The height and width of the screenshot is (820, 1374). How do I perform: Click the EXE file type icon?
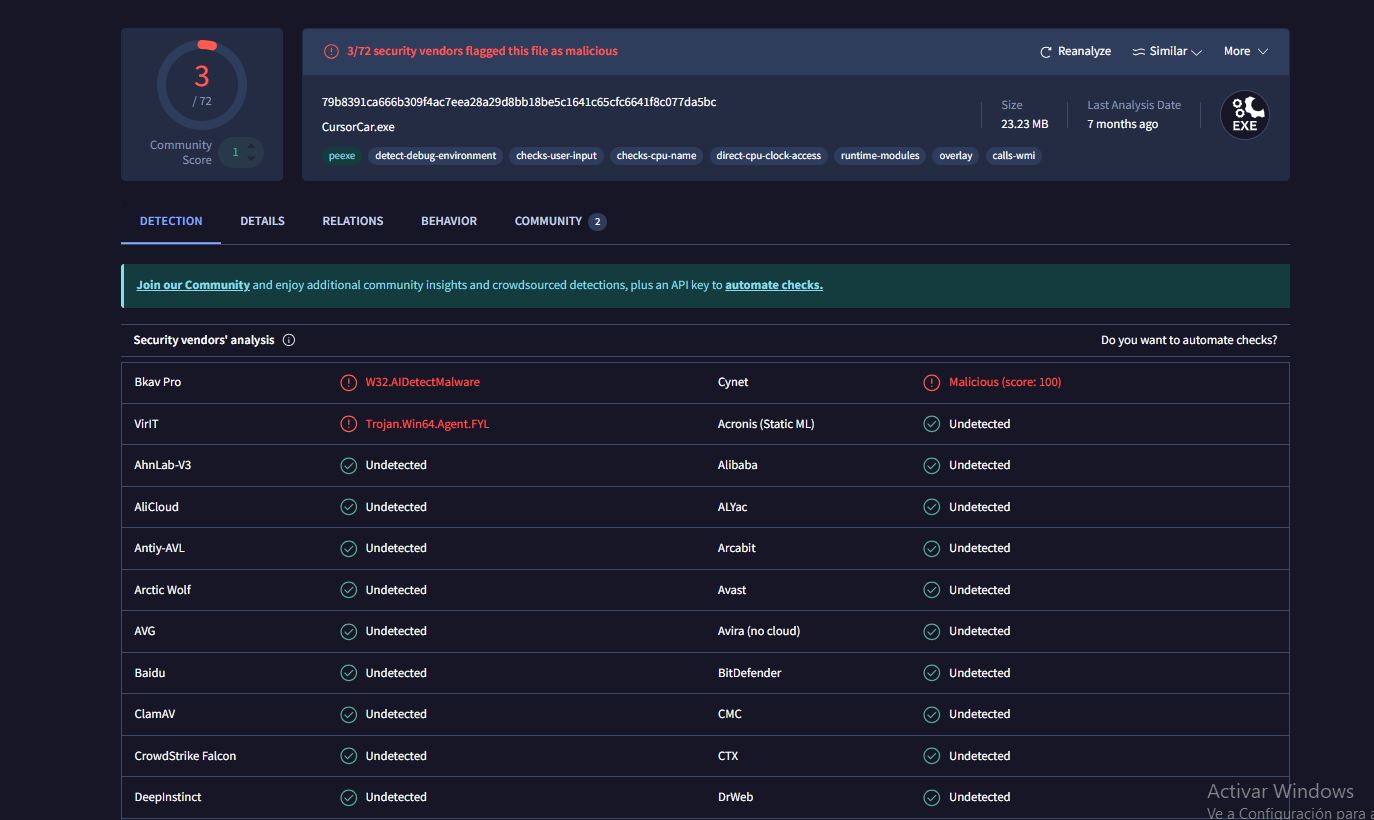(1245, 115)
